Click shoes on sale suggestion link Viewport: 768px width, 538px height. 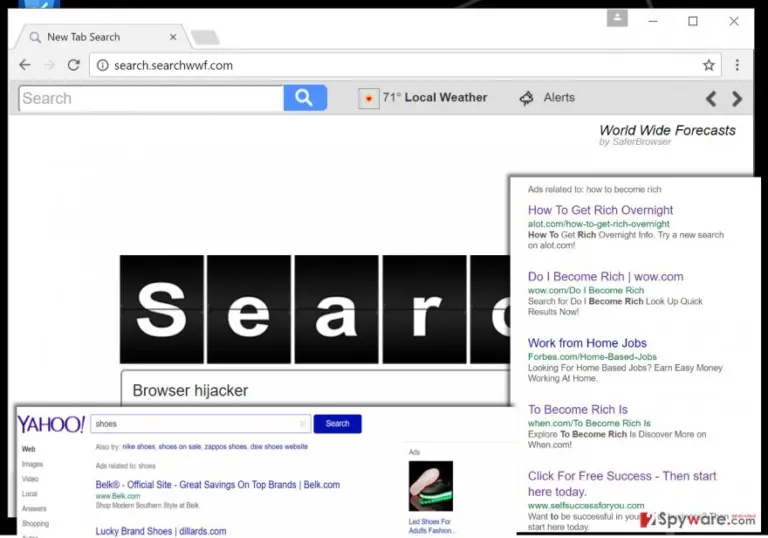pos(180,446)
